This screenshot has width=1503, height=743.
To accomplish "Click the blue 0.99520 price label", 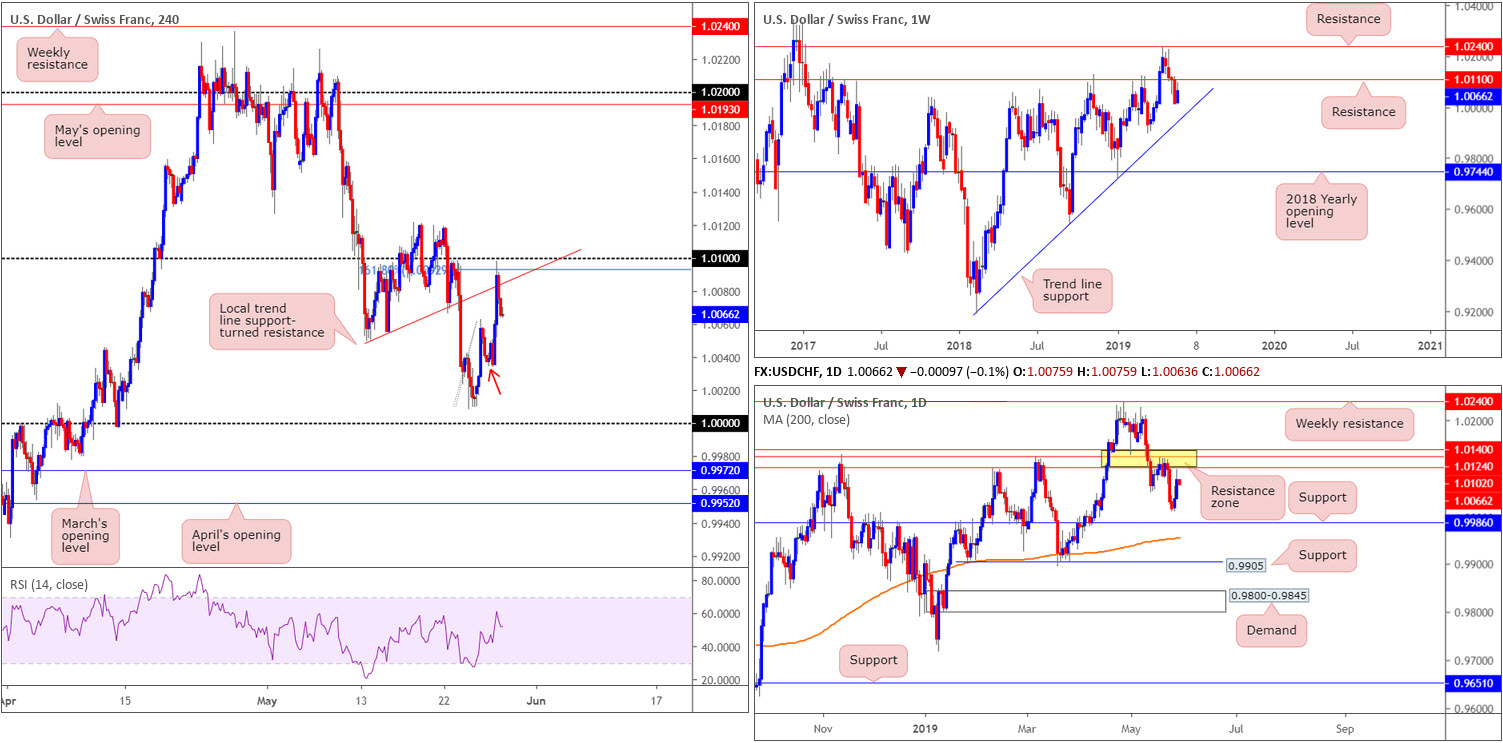I will pos(719,504).
